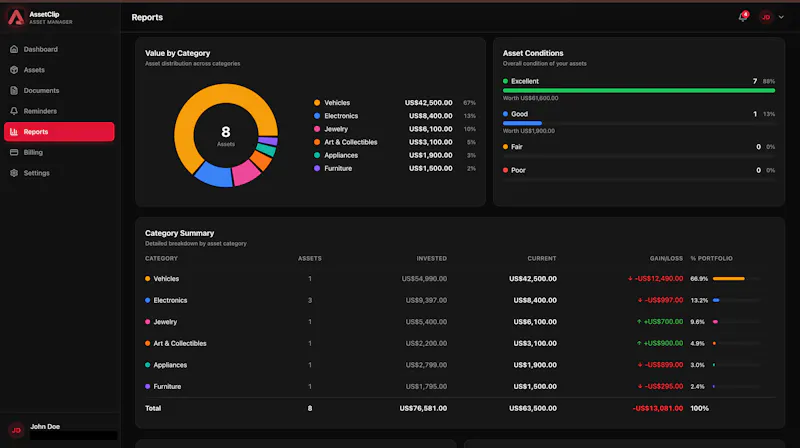
Task: Click the donut chart center 8 Assets
Action: coord(226,136)
